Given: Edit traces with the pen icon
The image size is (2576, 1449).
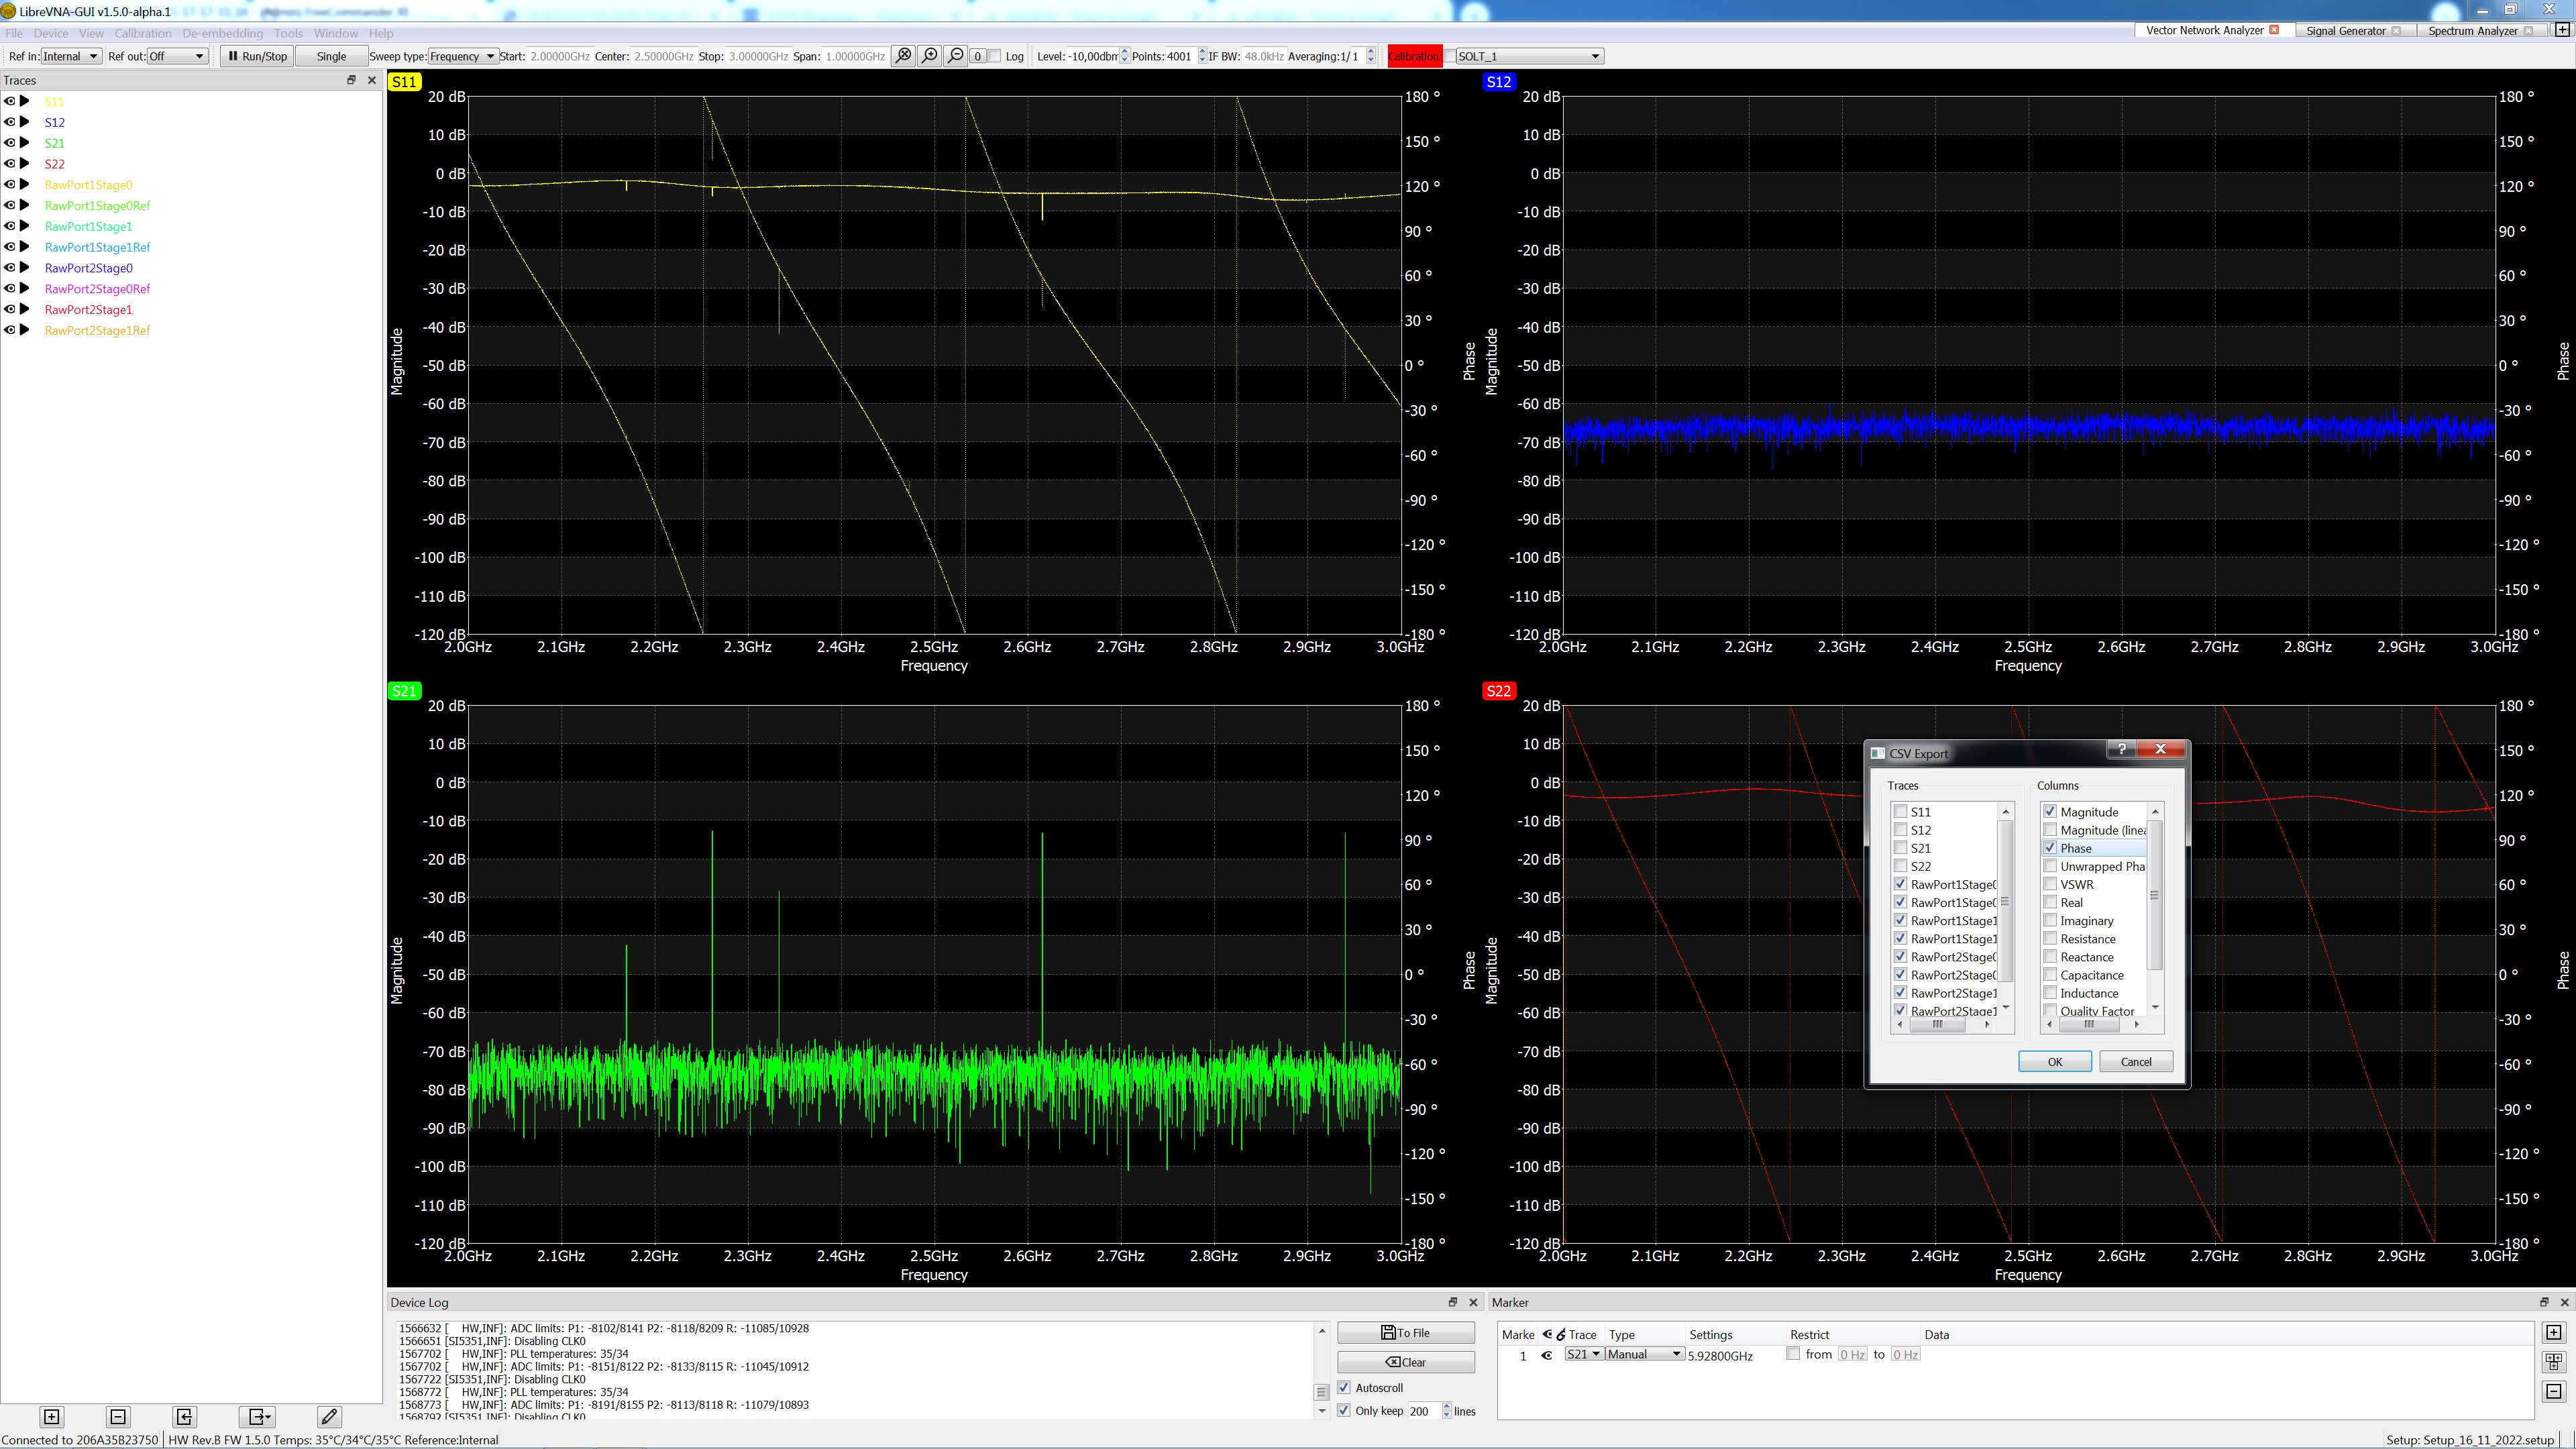Looking at the screenshot, I should 328,1417.
